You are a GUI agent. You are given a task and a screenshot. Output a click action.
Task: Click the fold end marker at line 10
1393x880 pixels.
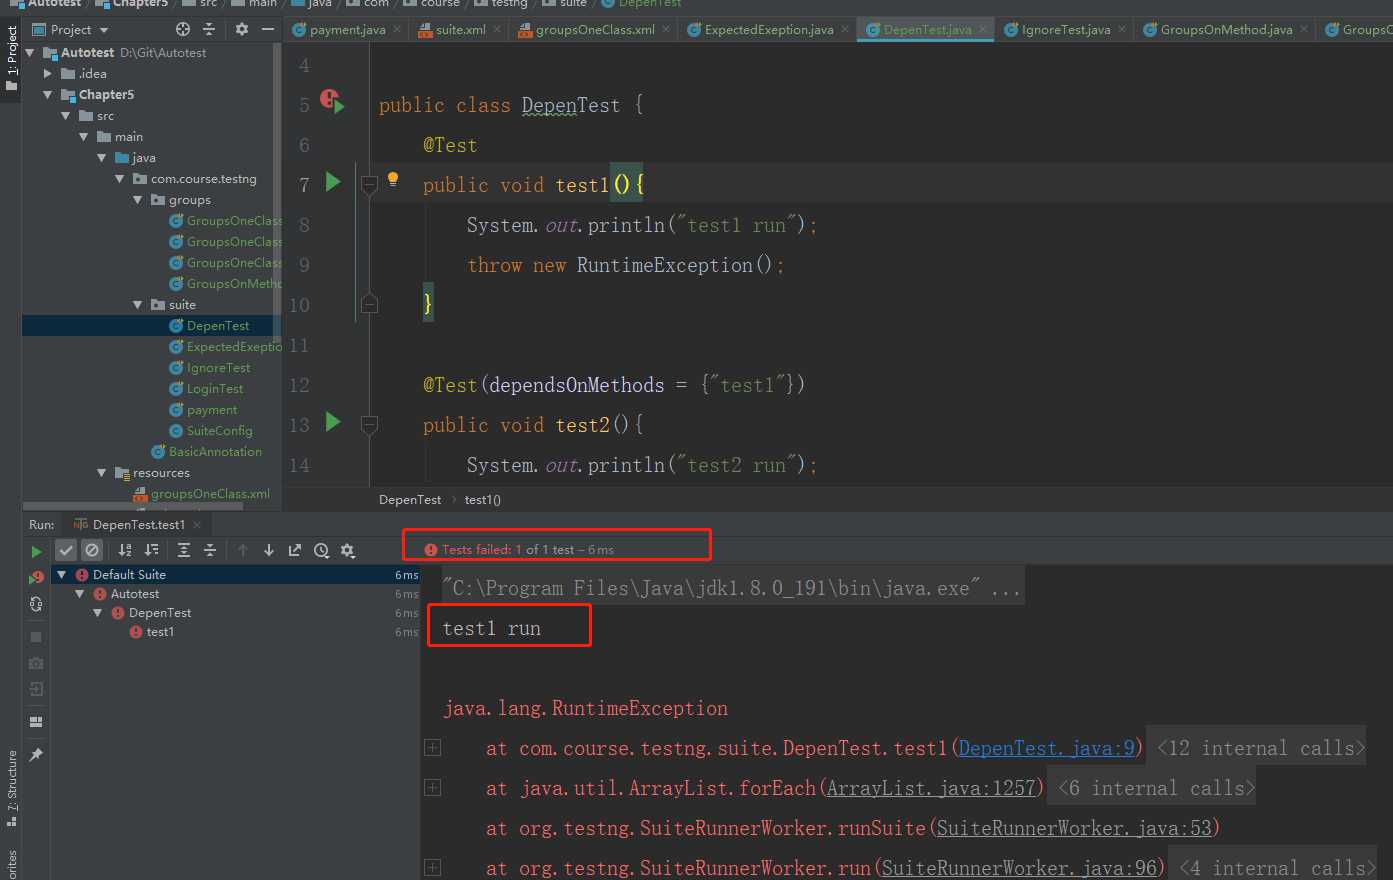pyautogui.click(x=369, y=303)
